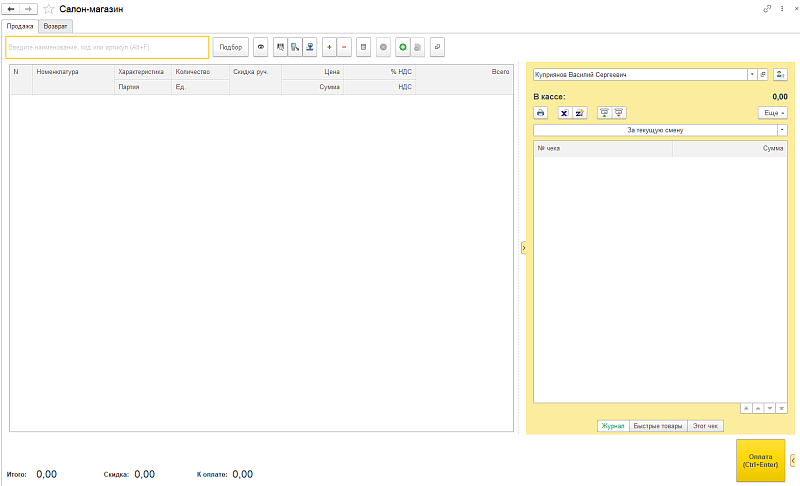This screenshot has width=800, height=486.
Task: Click the Подбор button
Action: pos(231,47)
